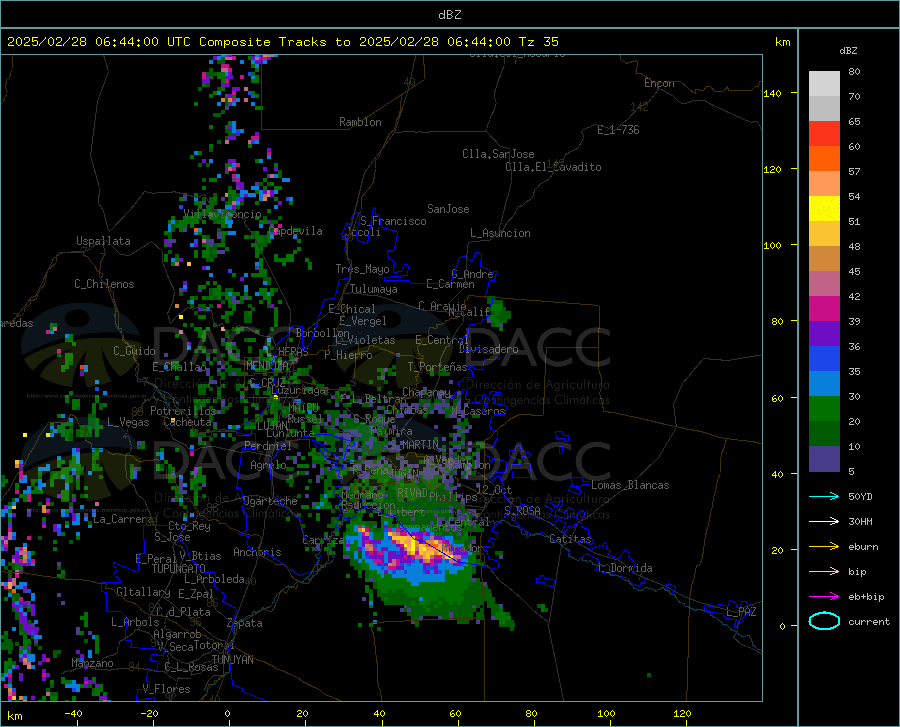900x727 pixels.
Task: Click the yellow-core storm cell near Mirador
Action: (x=423, y=548)
